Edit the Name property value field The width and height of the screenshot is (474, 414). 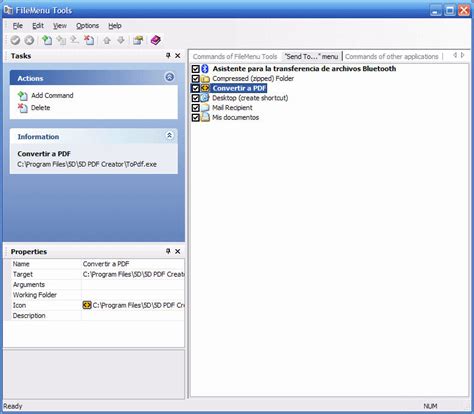pyautogui.click(x=133, y=264)
